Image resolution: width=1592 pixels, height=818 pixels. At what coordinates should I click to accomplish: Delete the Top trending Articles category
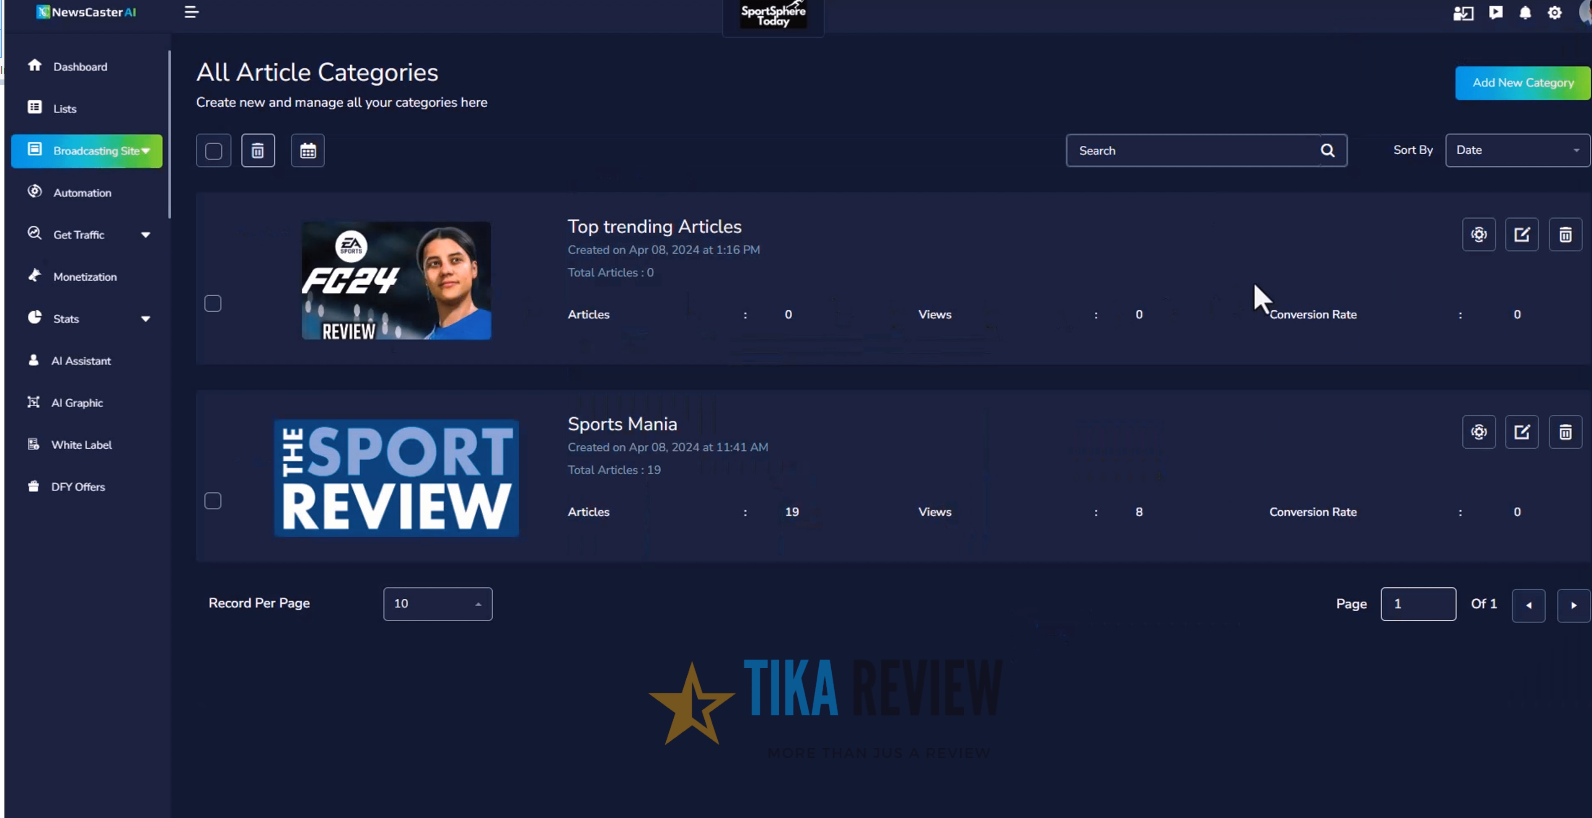point(1566,235)
